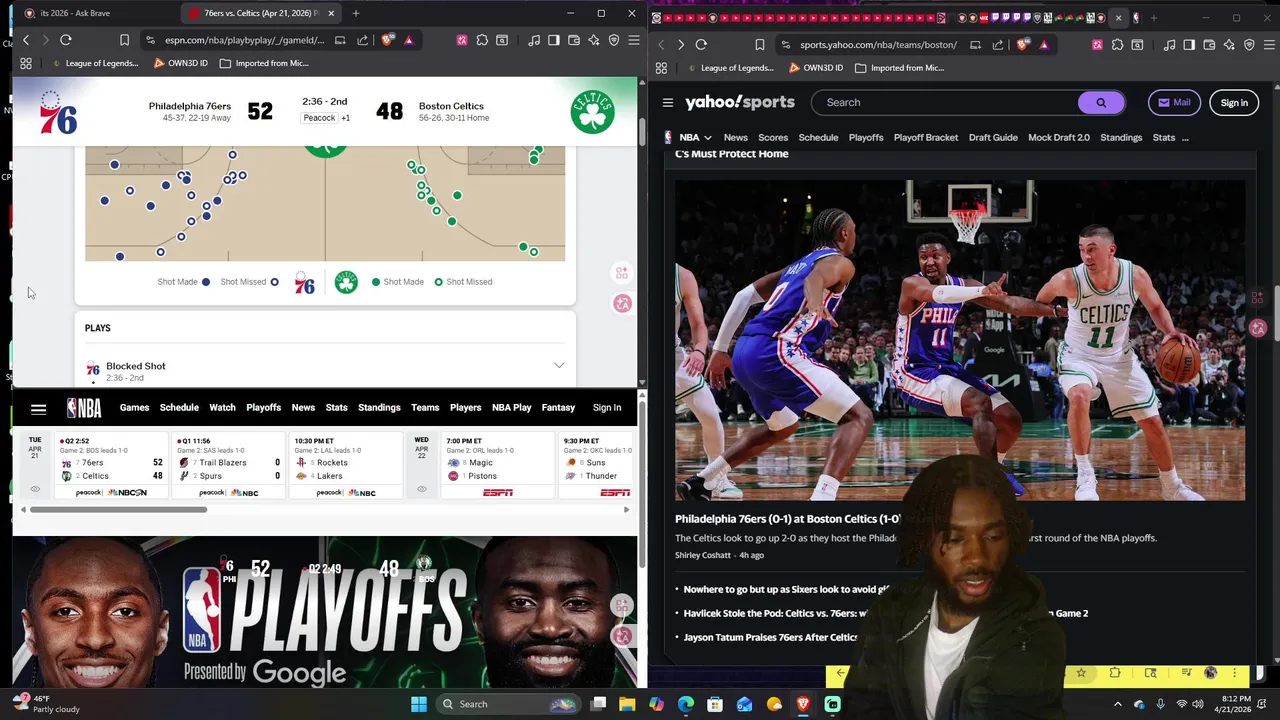Click the purple Yahoo search magnifier button
Screen dimensions: 1280x720
click(x=1101, y=102)
